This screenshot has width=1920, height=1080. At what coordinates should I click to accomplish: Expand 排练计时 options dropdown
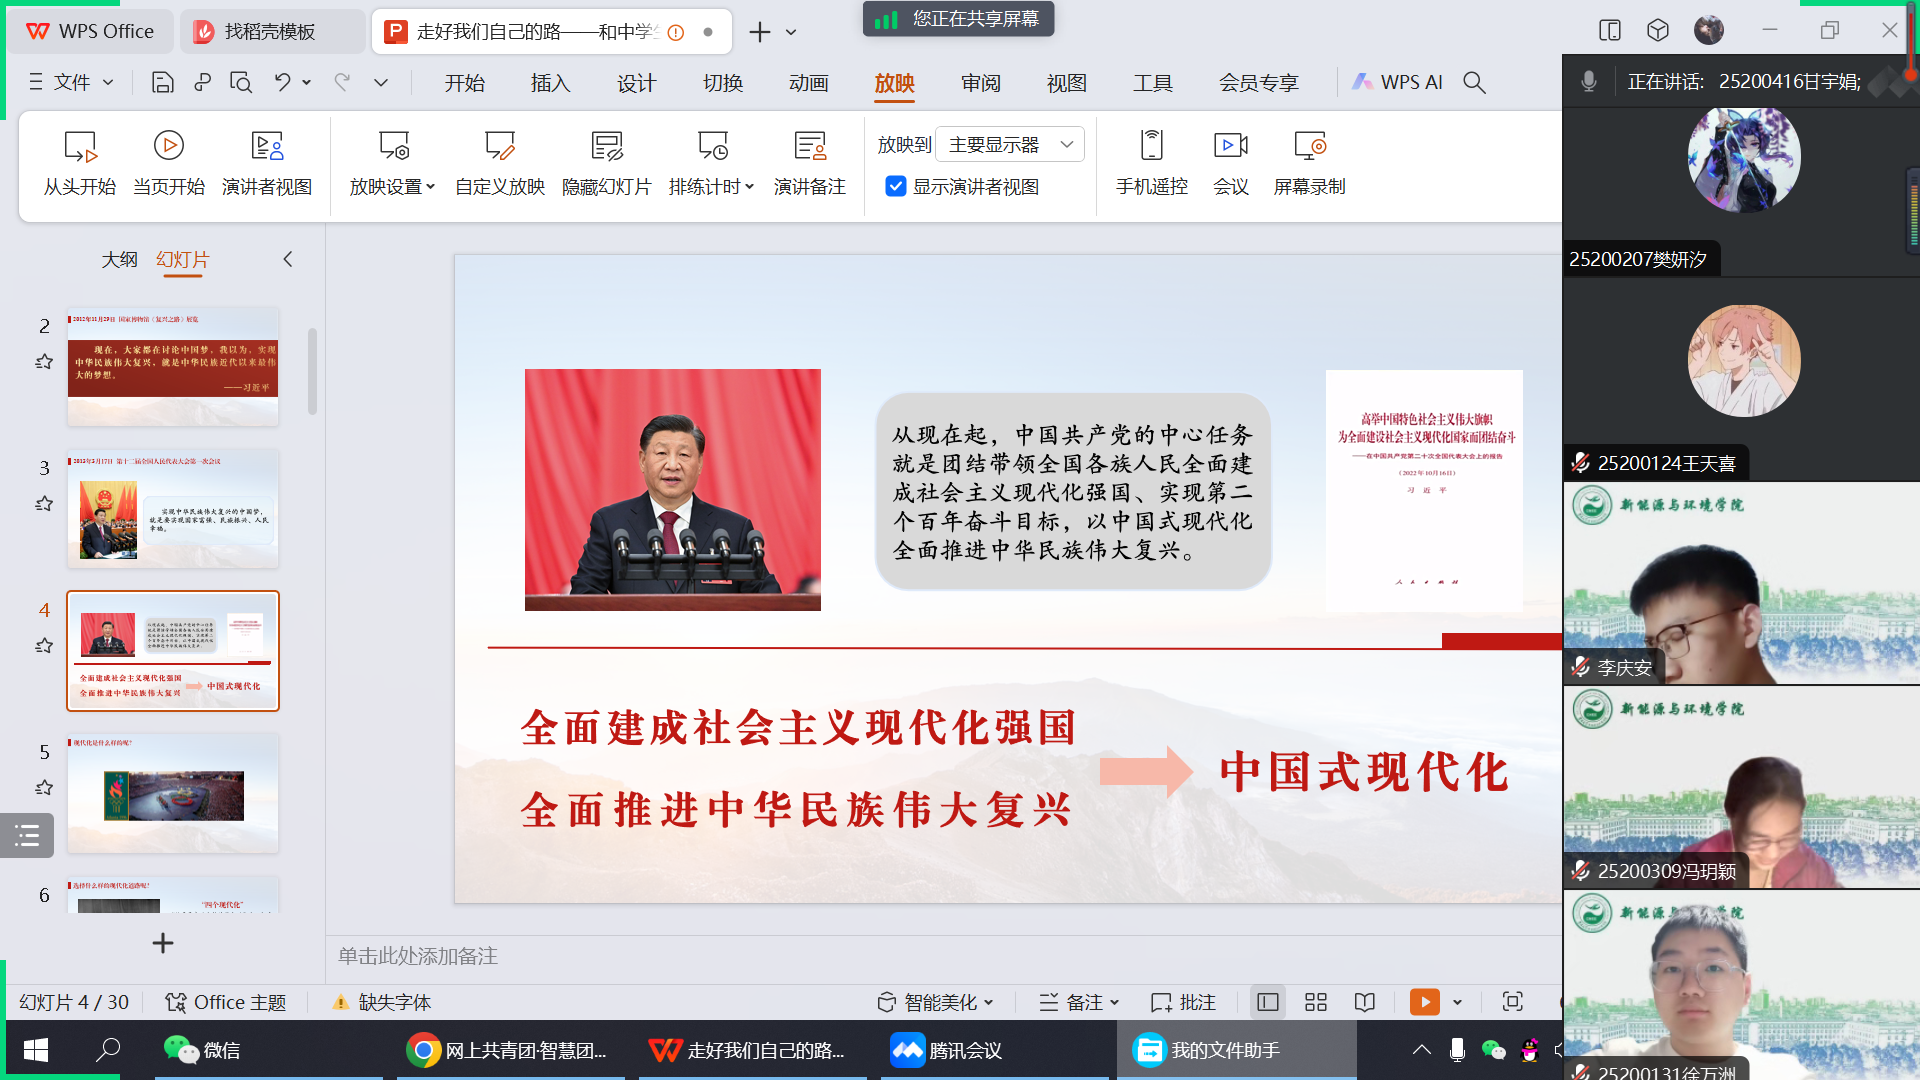pyautogui.click(x=750, y=187)
